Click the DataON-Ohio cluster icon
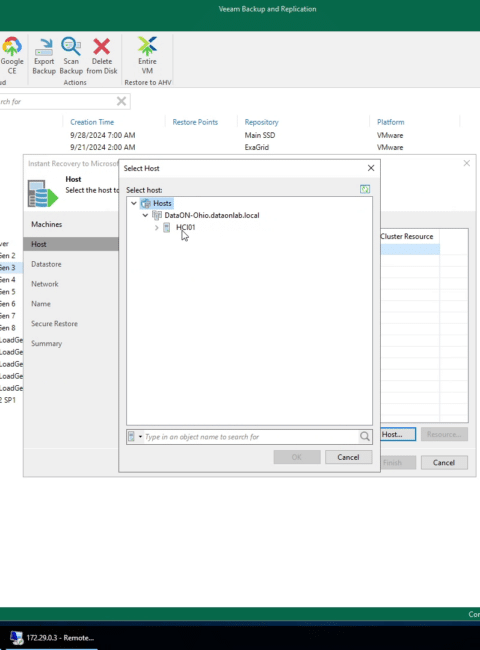Image resolution: width=480 pixels, height=650 pixels. tap(157, 215)
